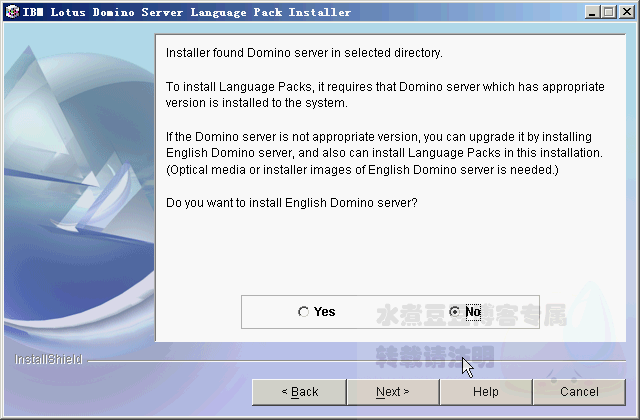Screen dimensions: 640x420
Task: Close the installer window
Action: click(627, 12)
